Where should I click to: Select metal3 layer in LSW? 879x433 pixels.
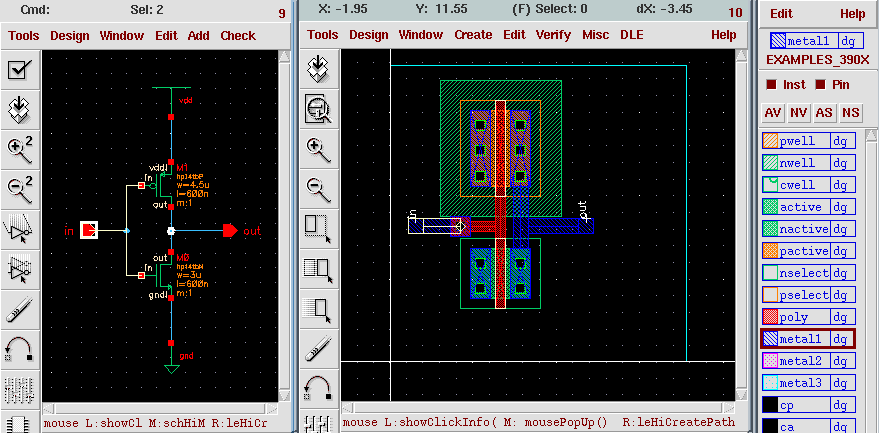coord(808,383)
